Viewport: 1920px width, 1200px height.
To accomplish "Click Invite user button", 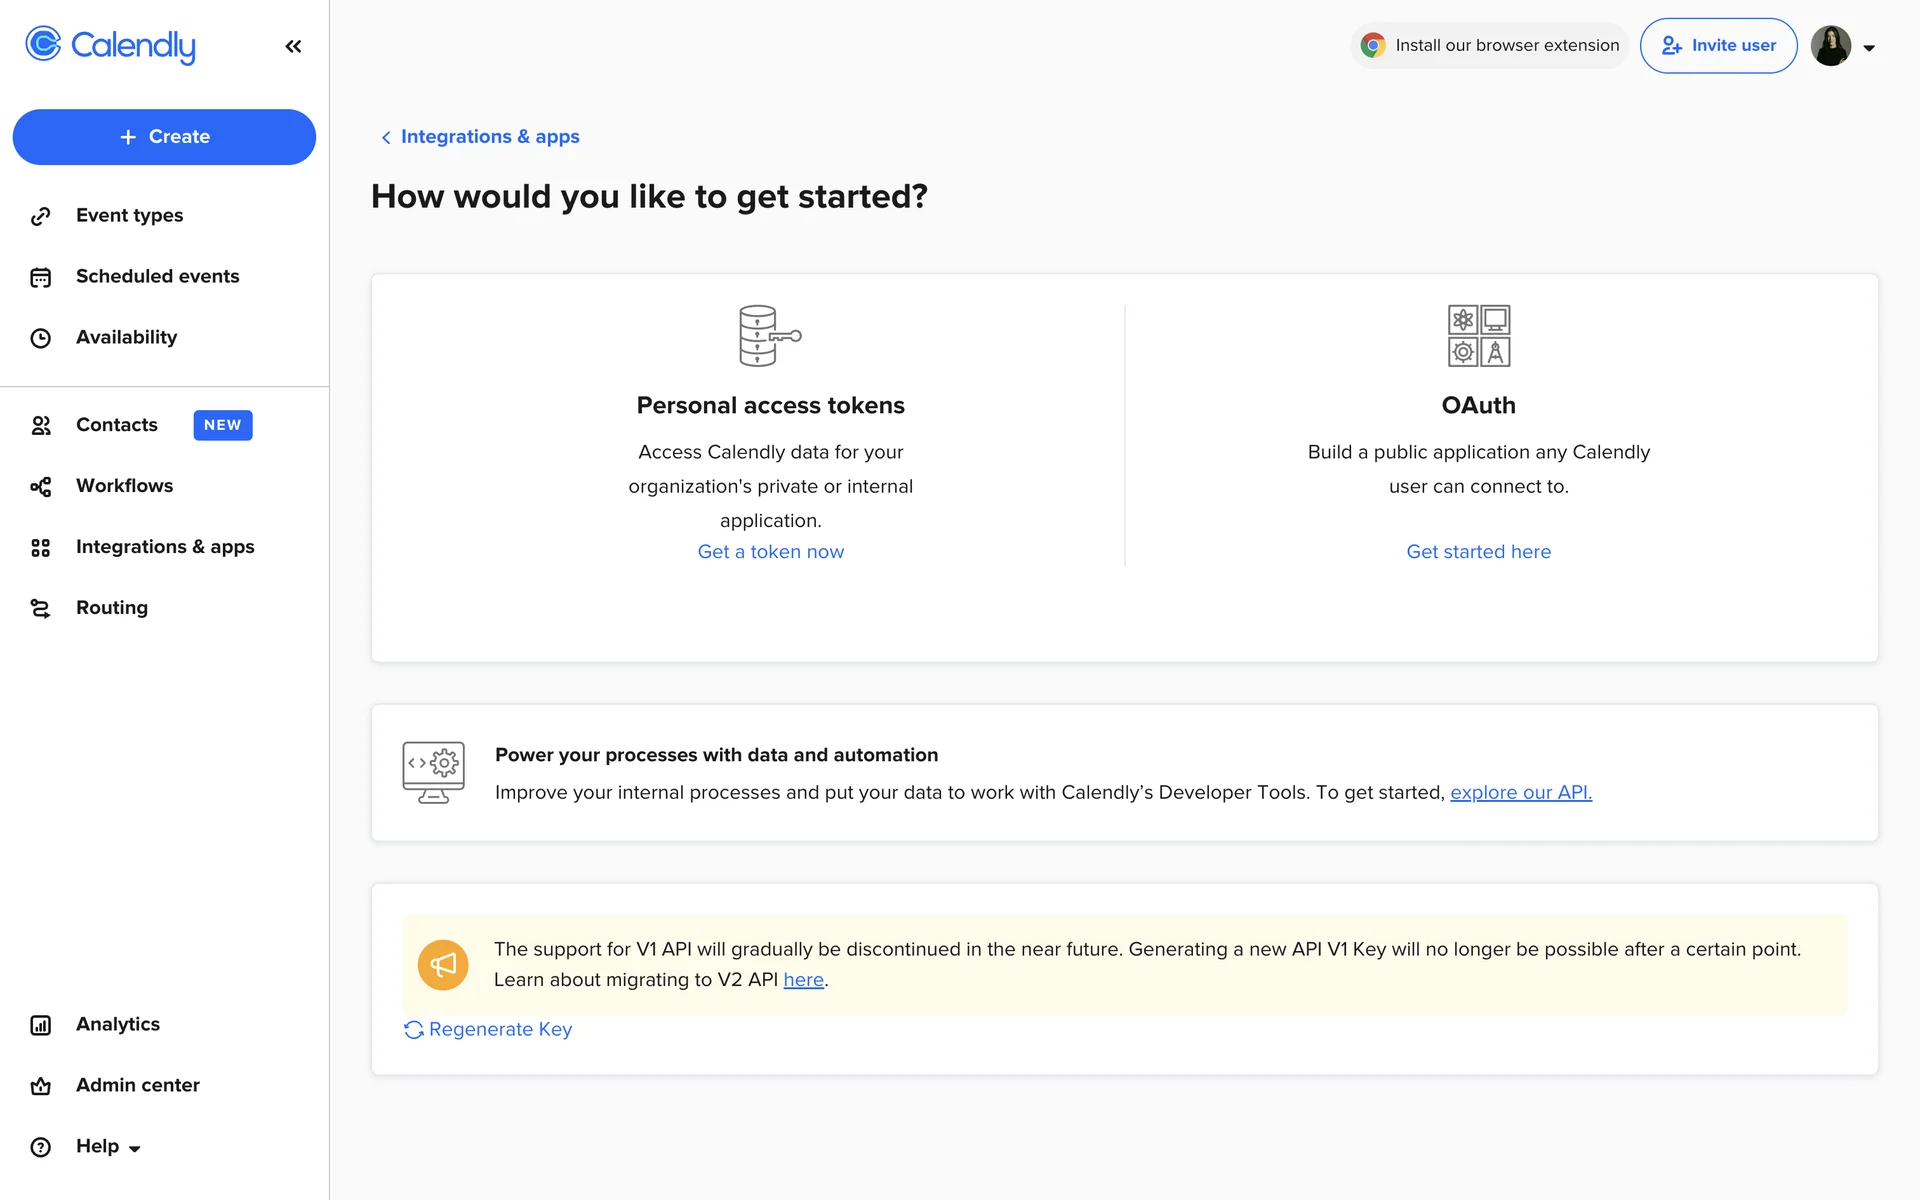I will (1718, 46).
